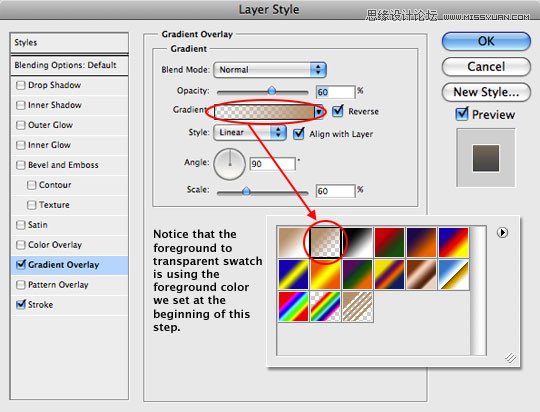Enable the Inner Glow checkbox
This screenshot has width=540, height=412.
[21, 145]
